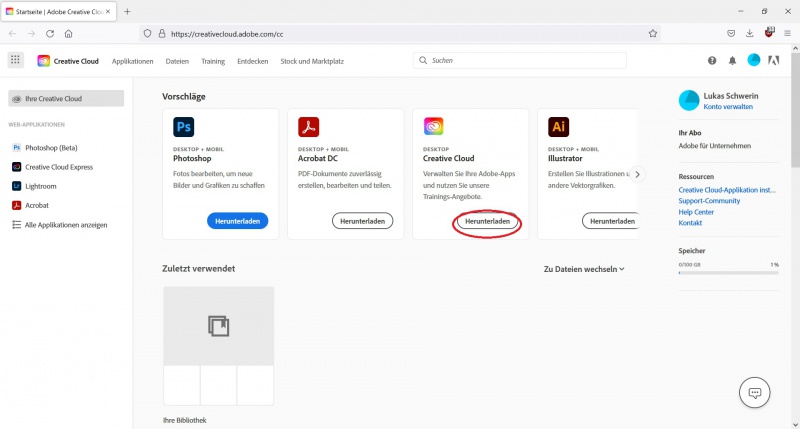
Task: Expand Zu Dateien wechseln dropdown
Action: [x=584, y=269]
